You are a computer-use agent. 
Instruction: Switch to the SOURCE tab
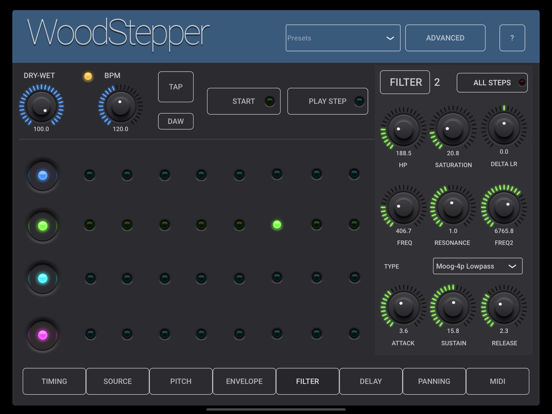point(118,381)
